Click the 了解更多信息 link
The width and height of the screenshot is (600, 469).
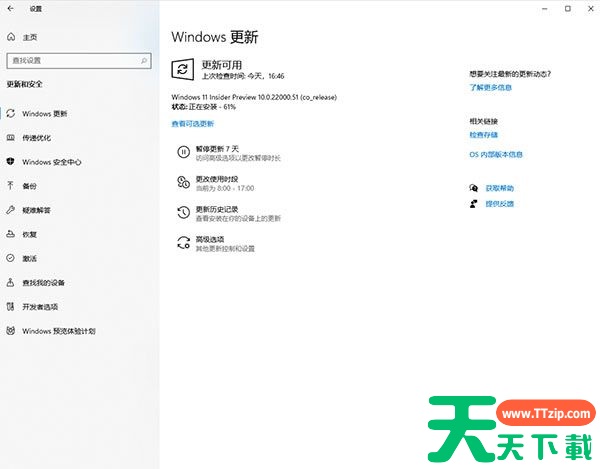point(491,87)
